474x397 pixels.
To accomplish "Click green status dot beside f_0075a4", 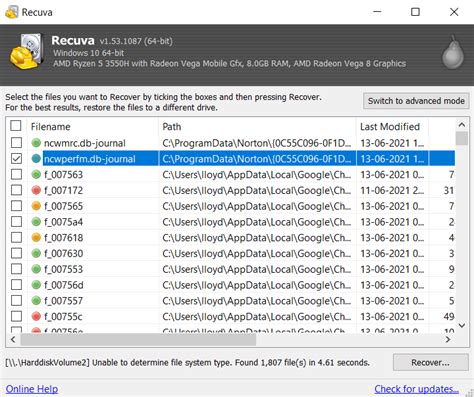I will [x=36, y=222].
